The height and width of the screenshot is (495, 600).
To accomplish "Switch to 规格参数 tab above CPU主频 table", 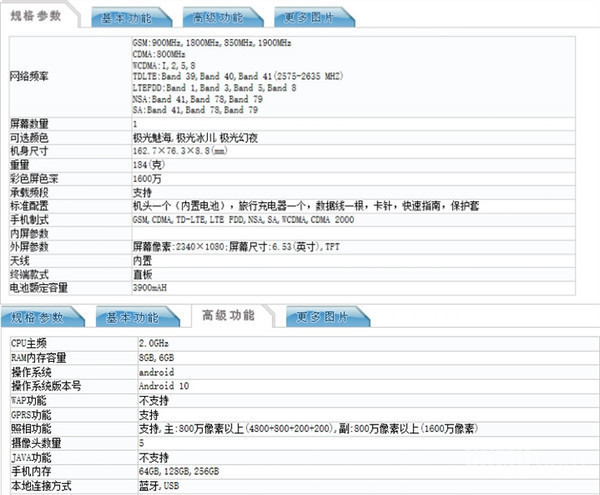I will [x=41, y=317].
